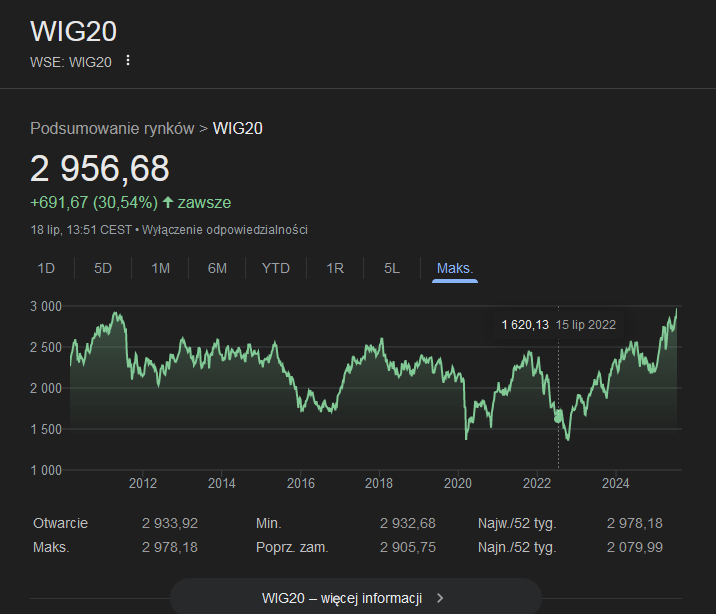Open the three-dot menu beside WSE: WIG20
The image size is (716, 614).
[128, 60]
